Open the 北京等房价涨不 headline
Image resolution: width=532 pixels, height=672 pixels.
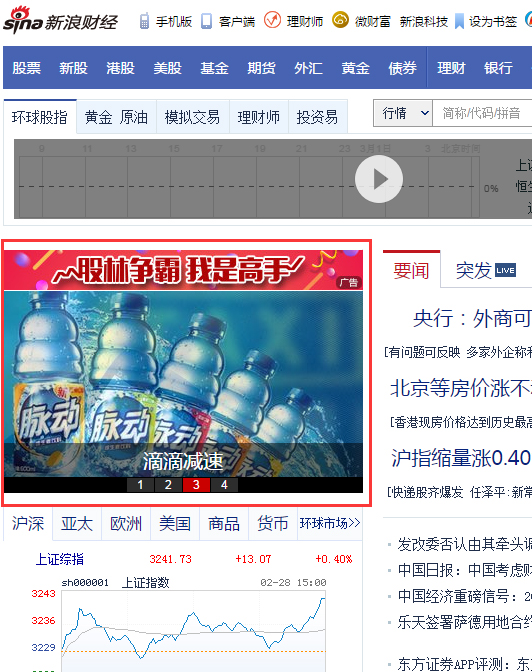pyautogui.click(x=461, y=388)
